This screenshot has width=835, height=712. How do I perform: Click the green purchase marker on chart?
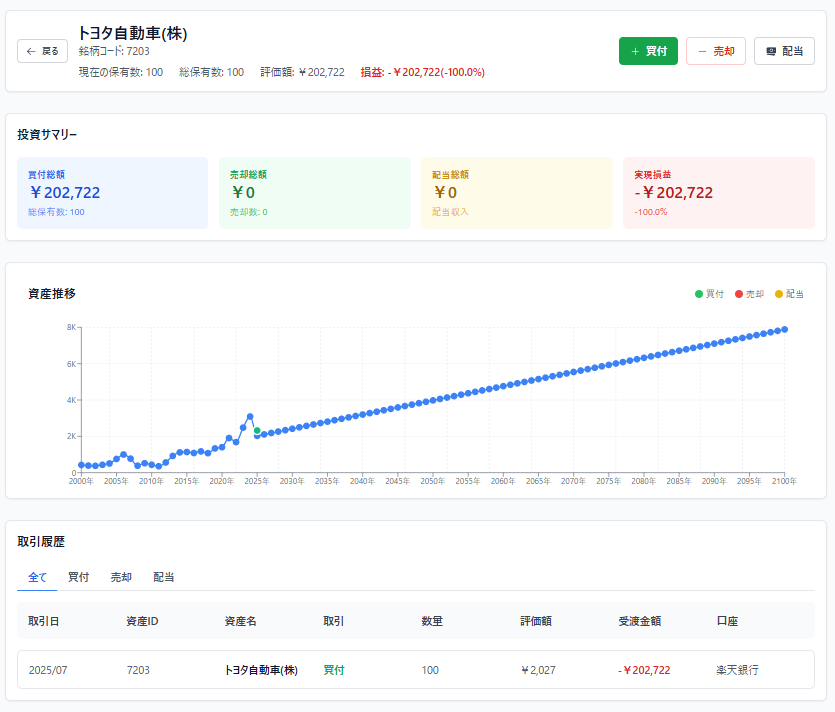[x=257, y=430]
